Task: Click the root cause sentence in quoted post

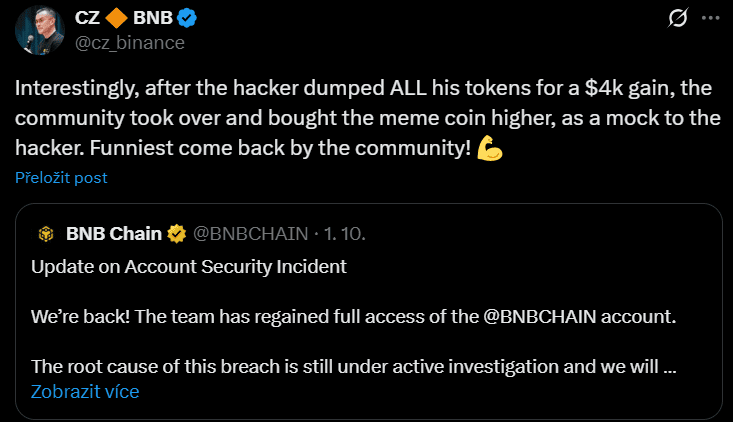Action: [340, 366]
